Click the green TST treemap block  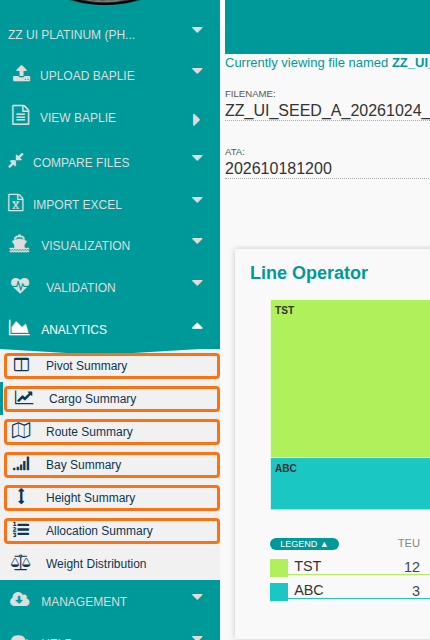(x=350, y=378)
